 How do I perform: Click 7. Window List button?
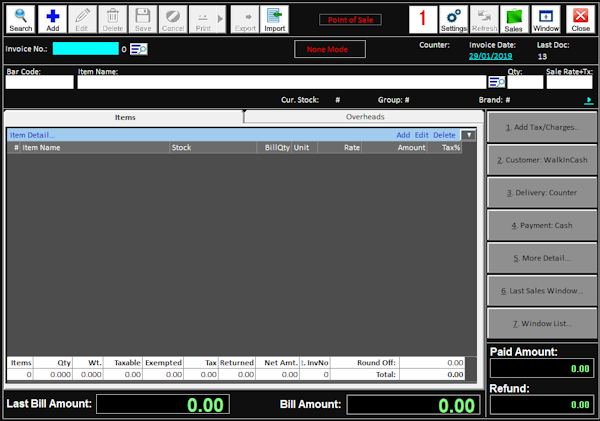pyautogui.click(x=542, y=324)
